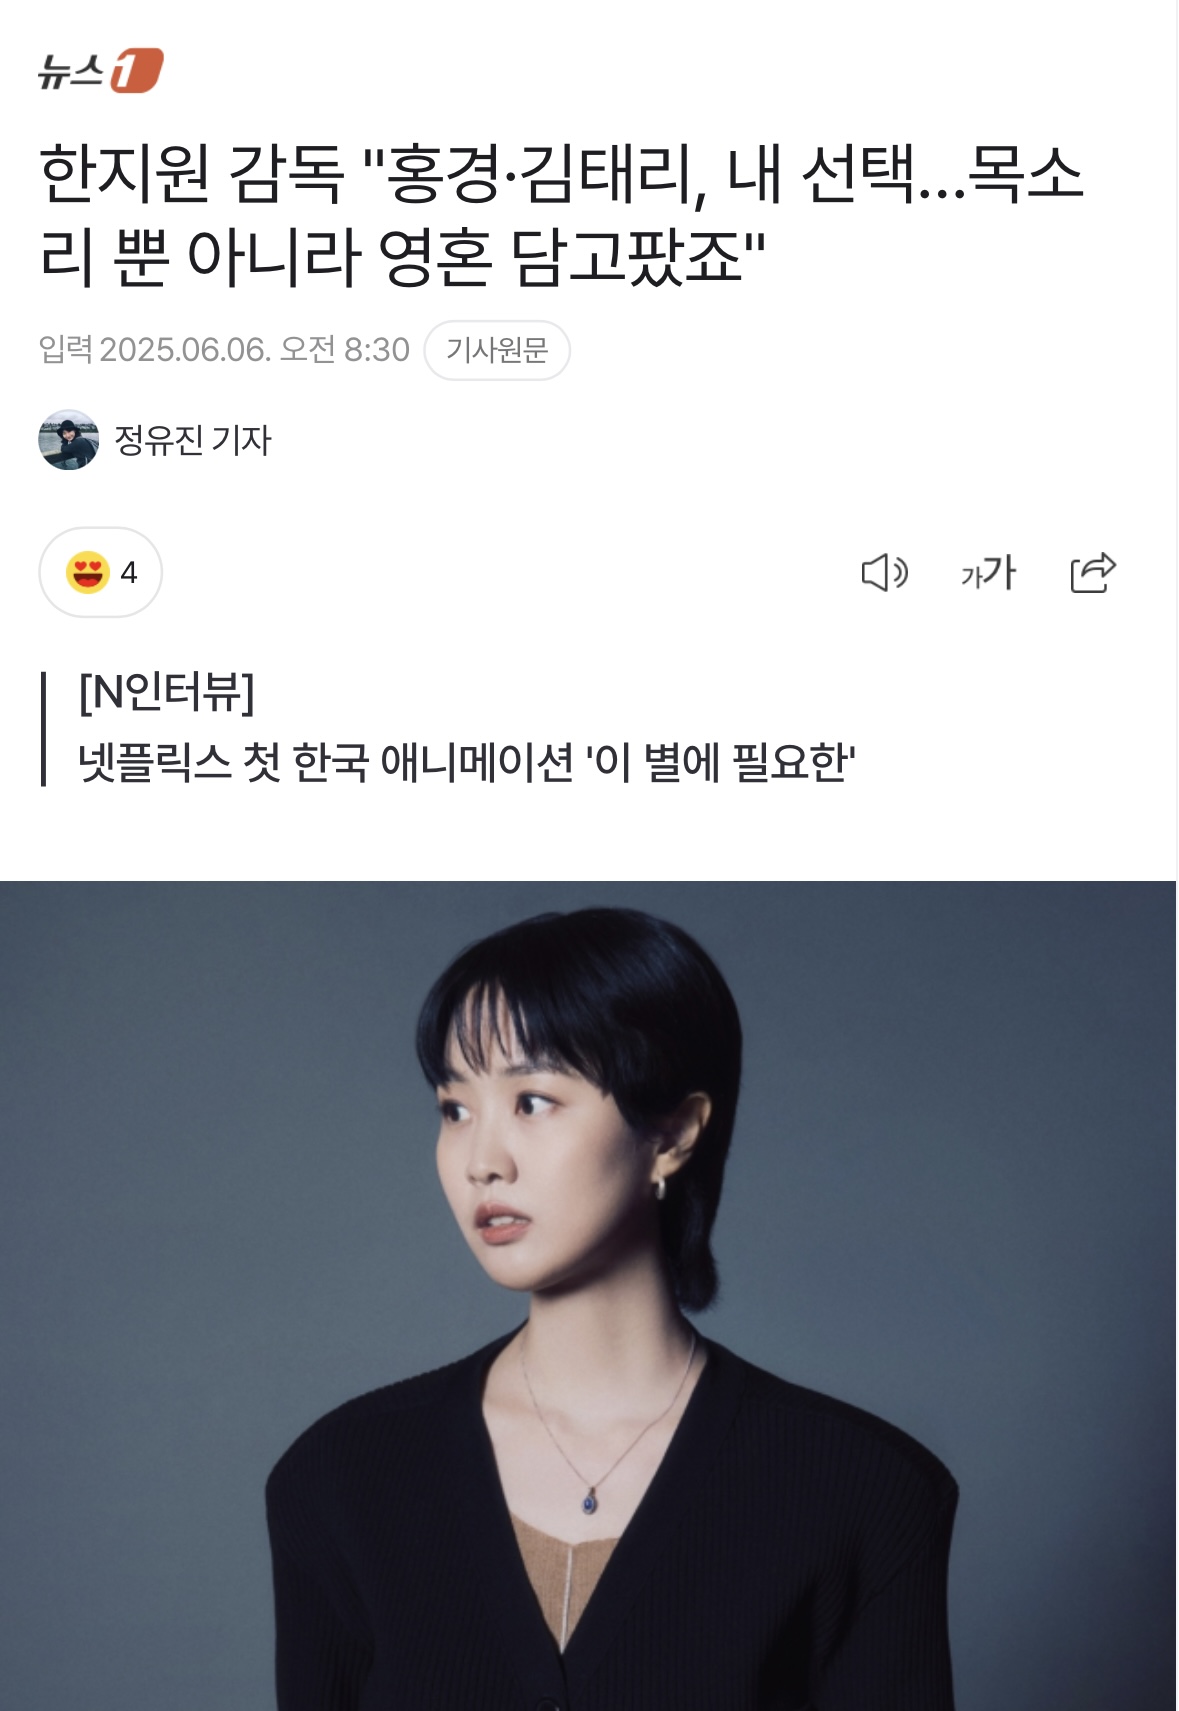1179x1711 pixels.
Task: Select the [N인터뷰] label
Action: tap(167, 692)
